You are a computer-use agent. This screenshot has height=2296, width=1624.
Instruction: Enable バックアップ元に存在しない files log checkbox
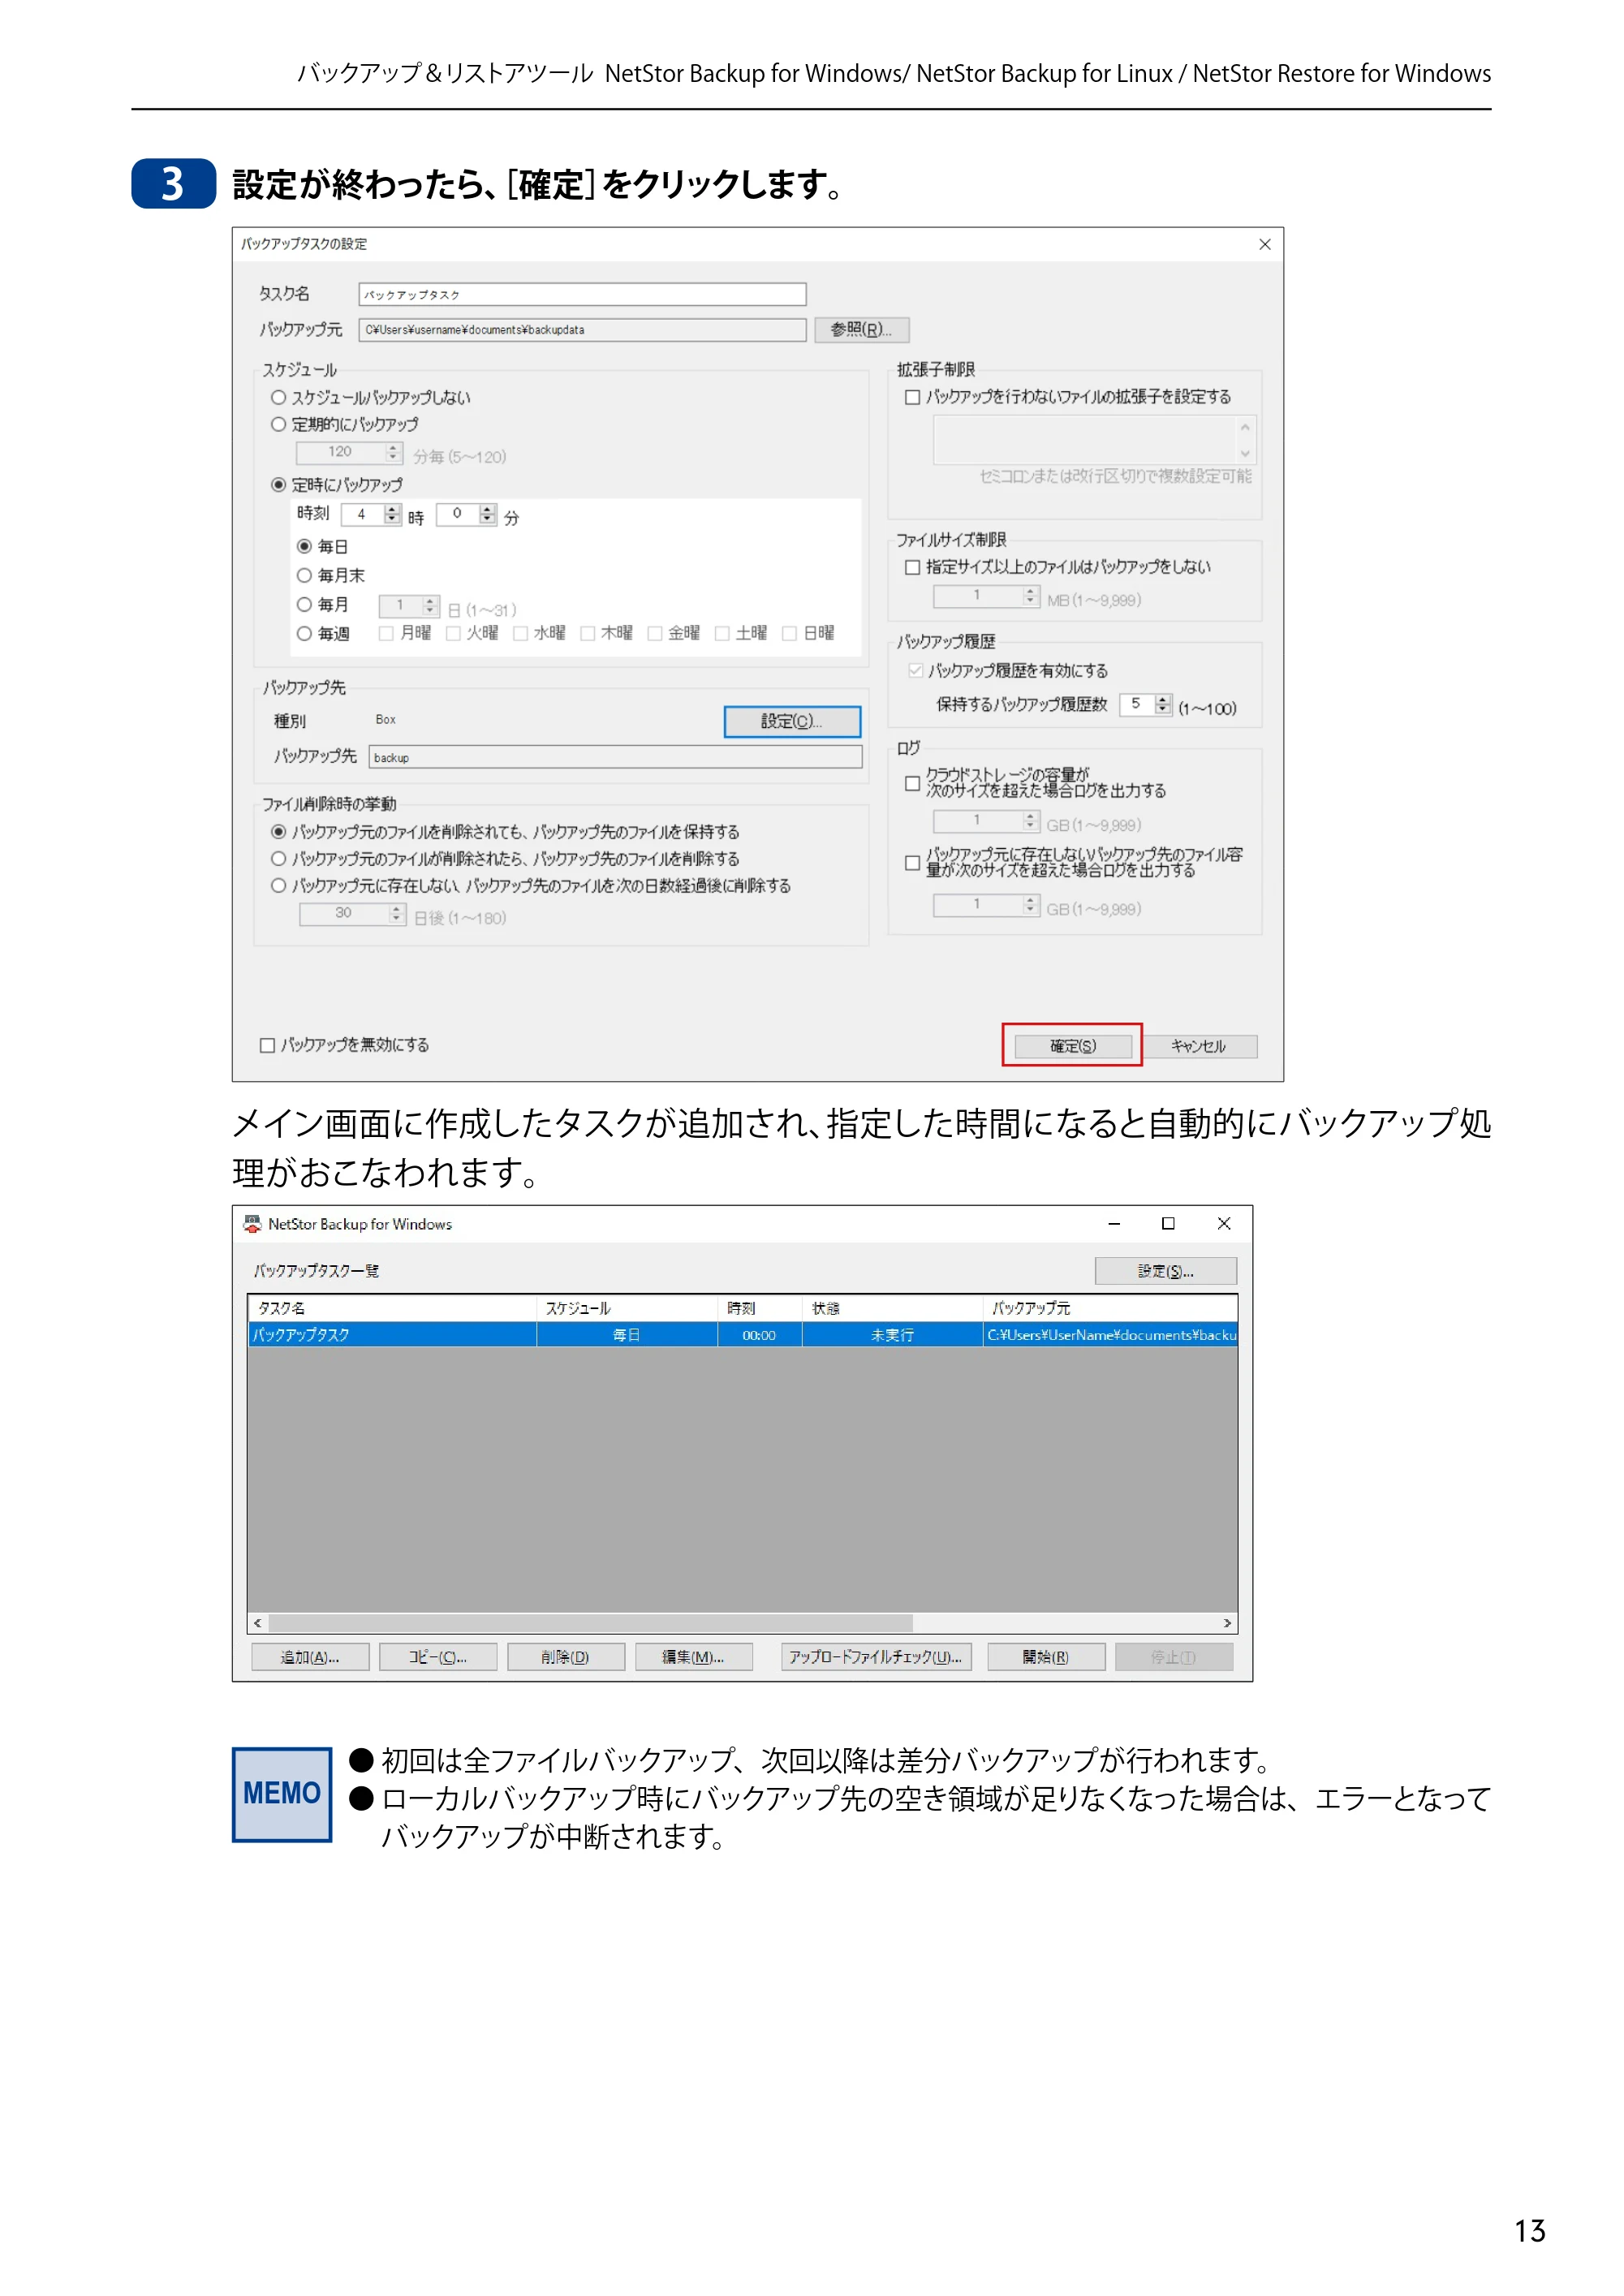tap(912, 862)
